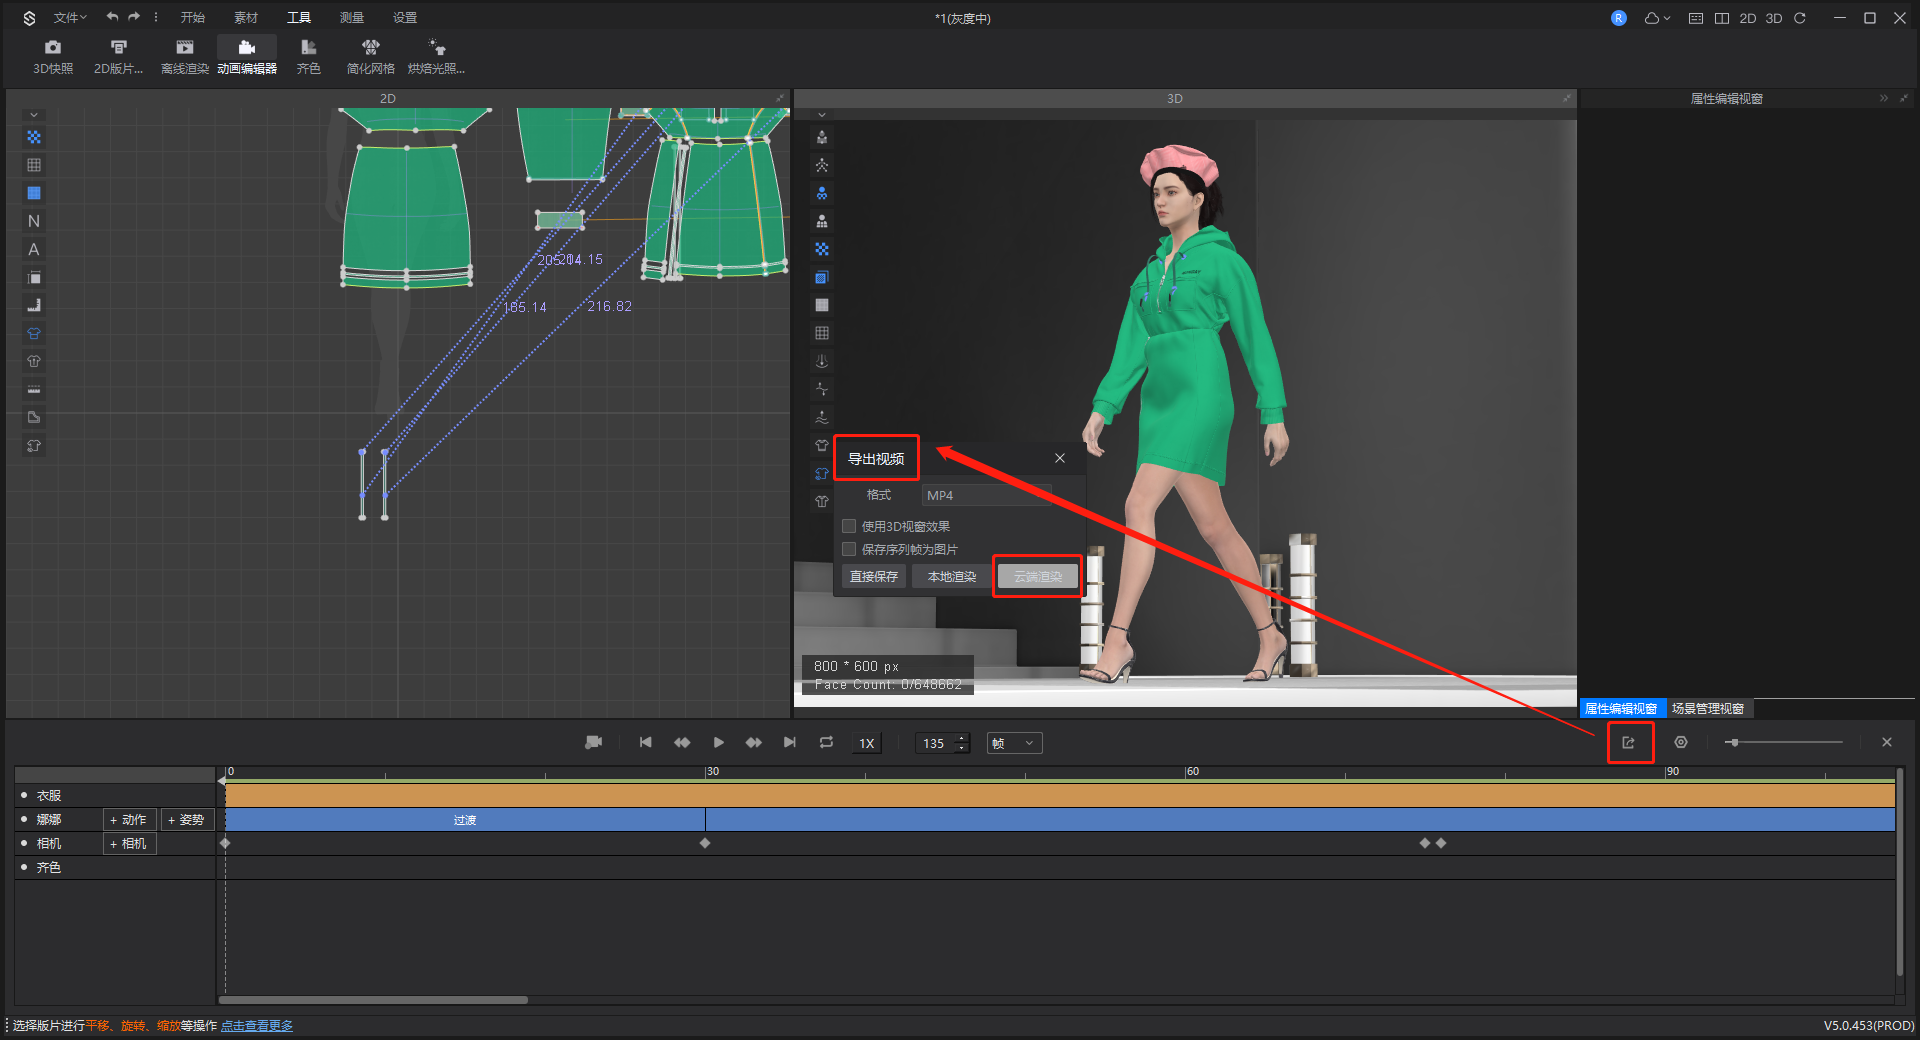
Task: Open the 离线渲染 offline render tool
Action: pos(185,48)
